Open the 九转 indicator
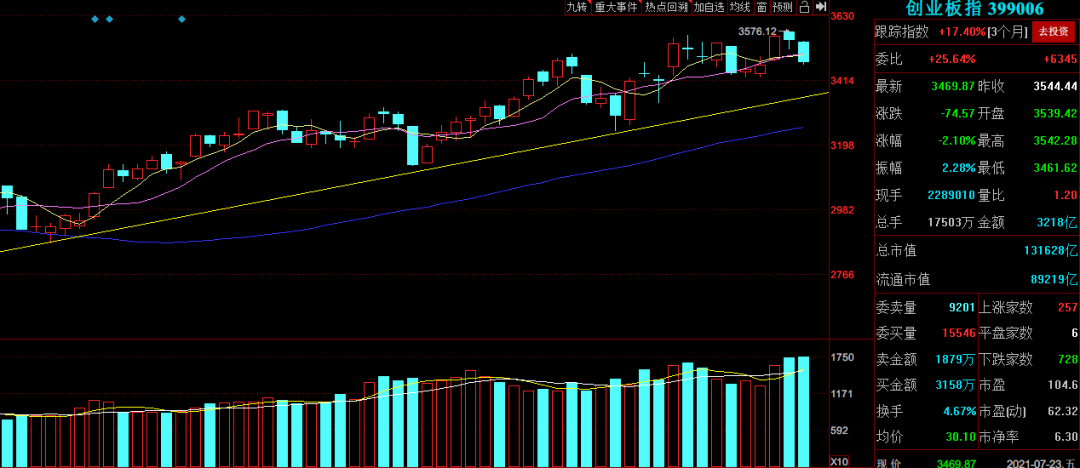Viewport: 1080px width, 468px height. pyautogui.click(x=577, y=7)
